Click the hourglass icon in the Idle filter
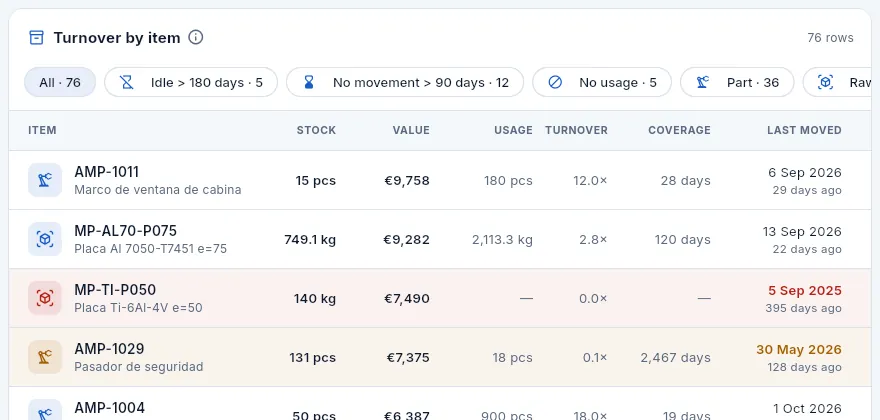 (127, 83)
